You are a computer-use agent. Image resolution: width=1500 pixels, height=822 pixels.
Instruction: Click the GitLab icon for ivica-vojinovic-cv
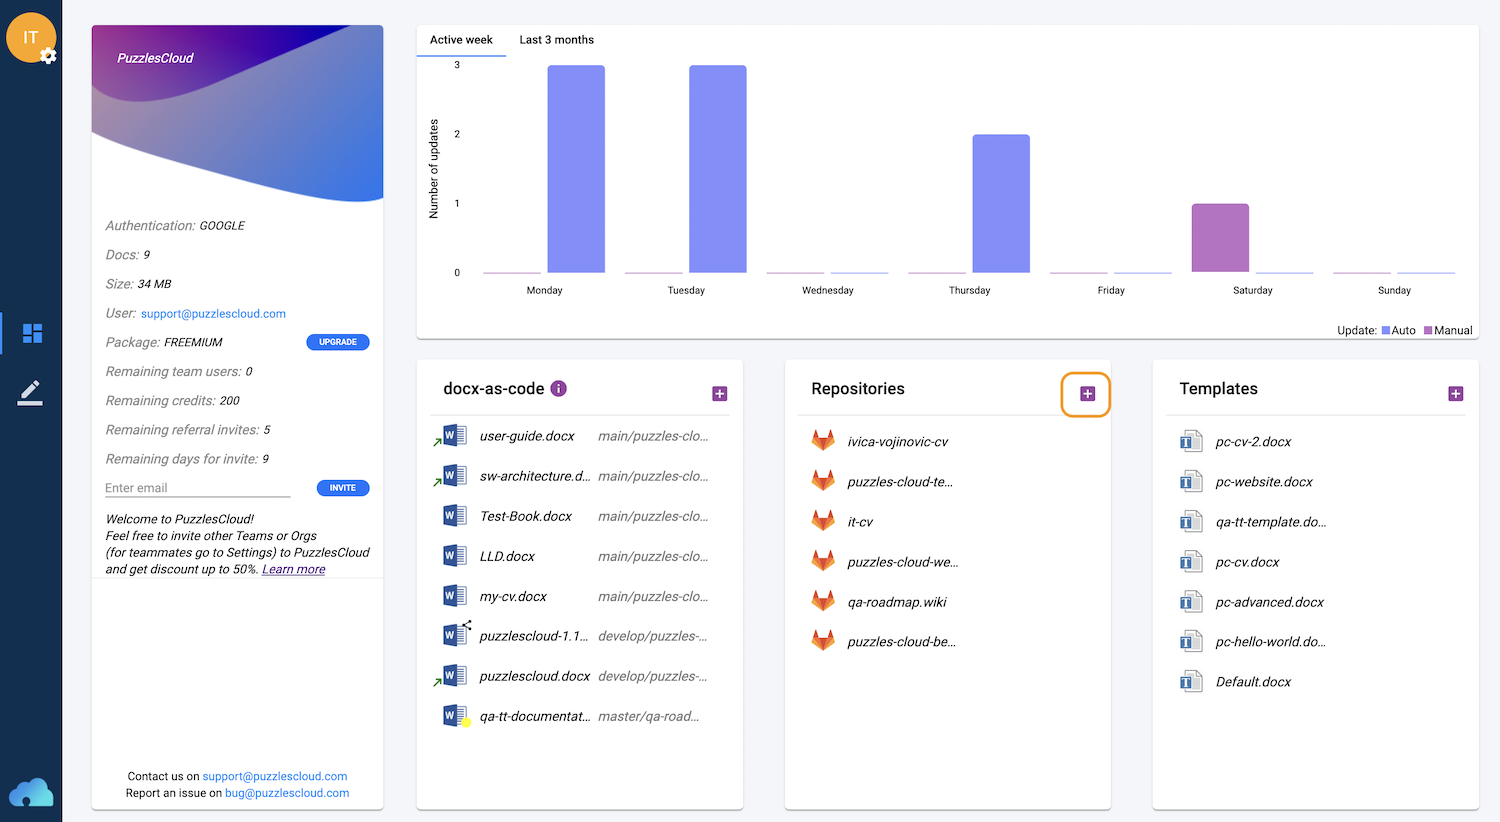click(823, 441)
